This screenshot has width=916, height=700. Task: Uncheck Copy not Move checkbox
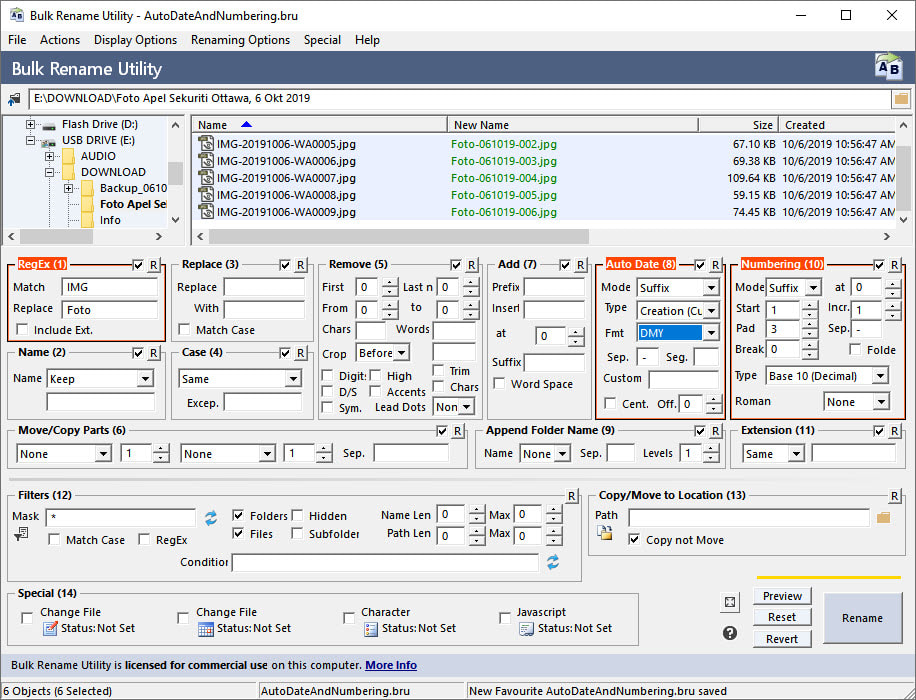tap(634, 539)
